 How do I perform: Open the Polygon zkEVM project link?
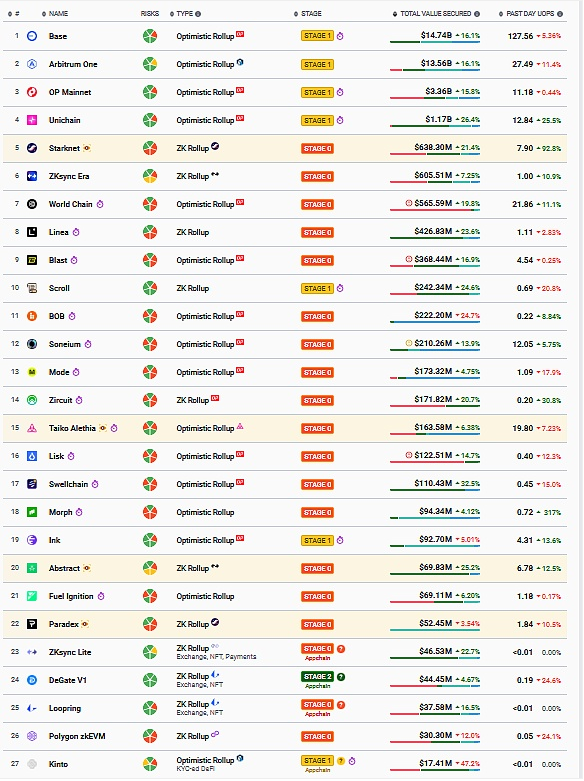click(77, 736)
